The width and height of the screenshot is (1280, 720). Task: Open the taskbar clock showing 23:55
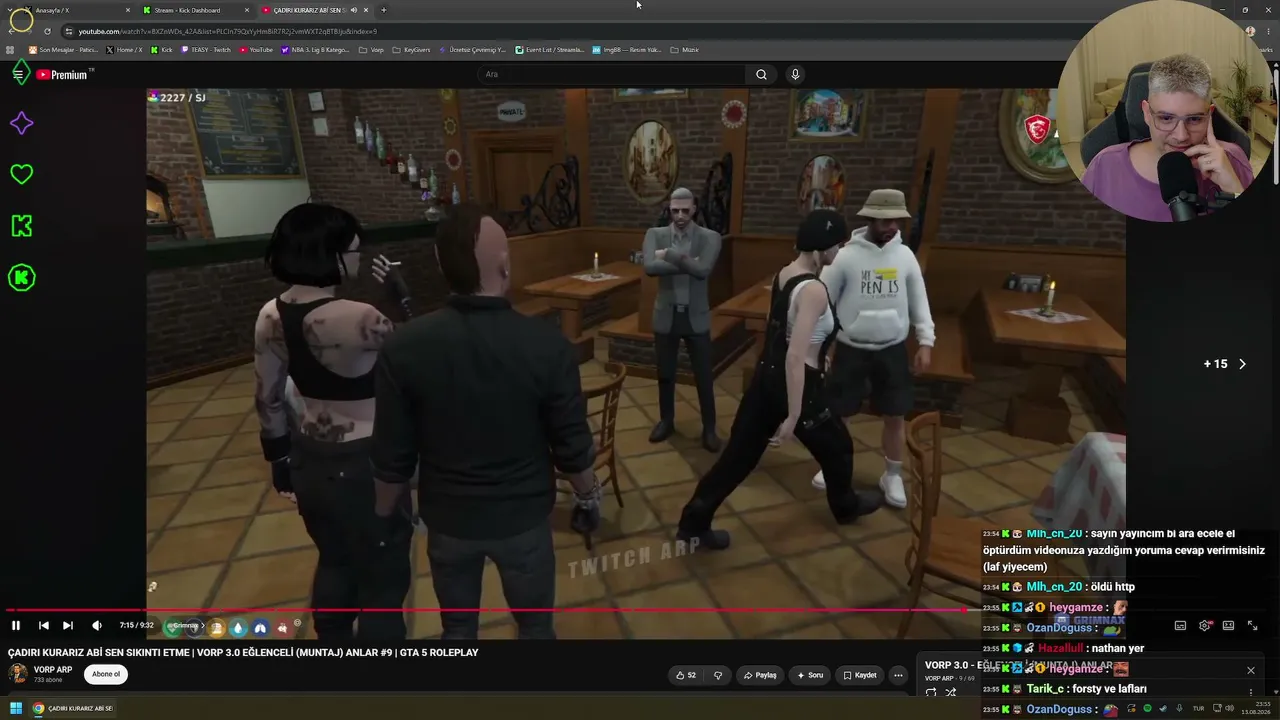coord(1257,709)
